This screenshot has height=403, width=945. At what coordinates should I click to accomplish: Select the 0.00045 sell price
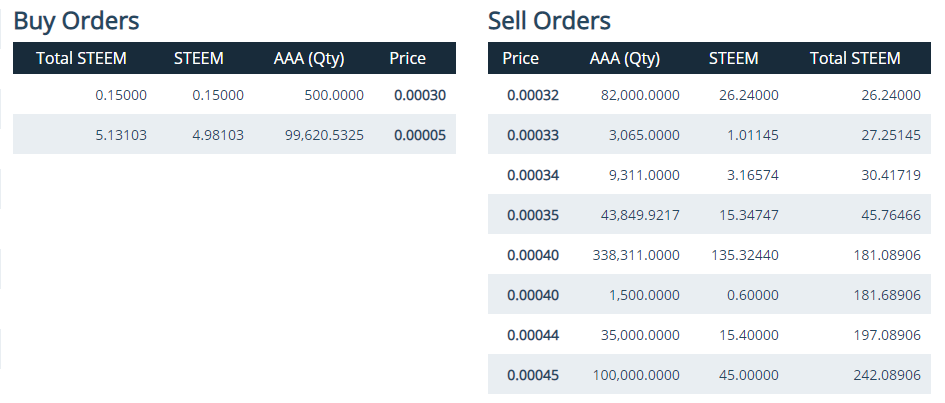(533, 375)
